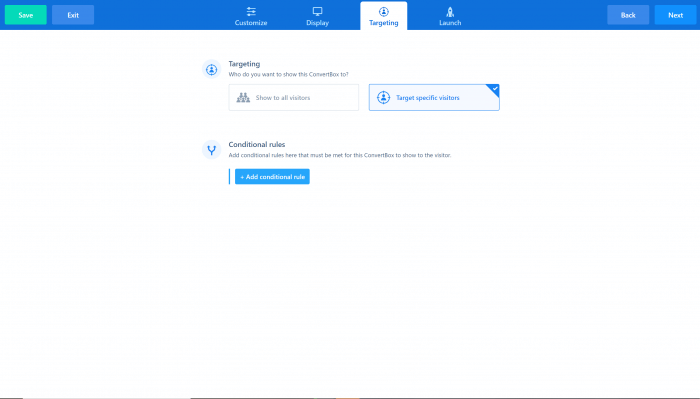Screen dimensions: 700x399
Task: Click the Targeting person icon in tab bar
Action: tap(383, 12)
